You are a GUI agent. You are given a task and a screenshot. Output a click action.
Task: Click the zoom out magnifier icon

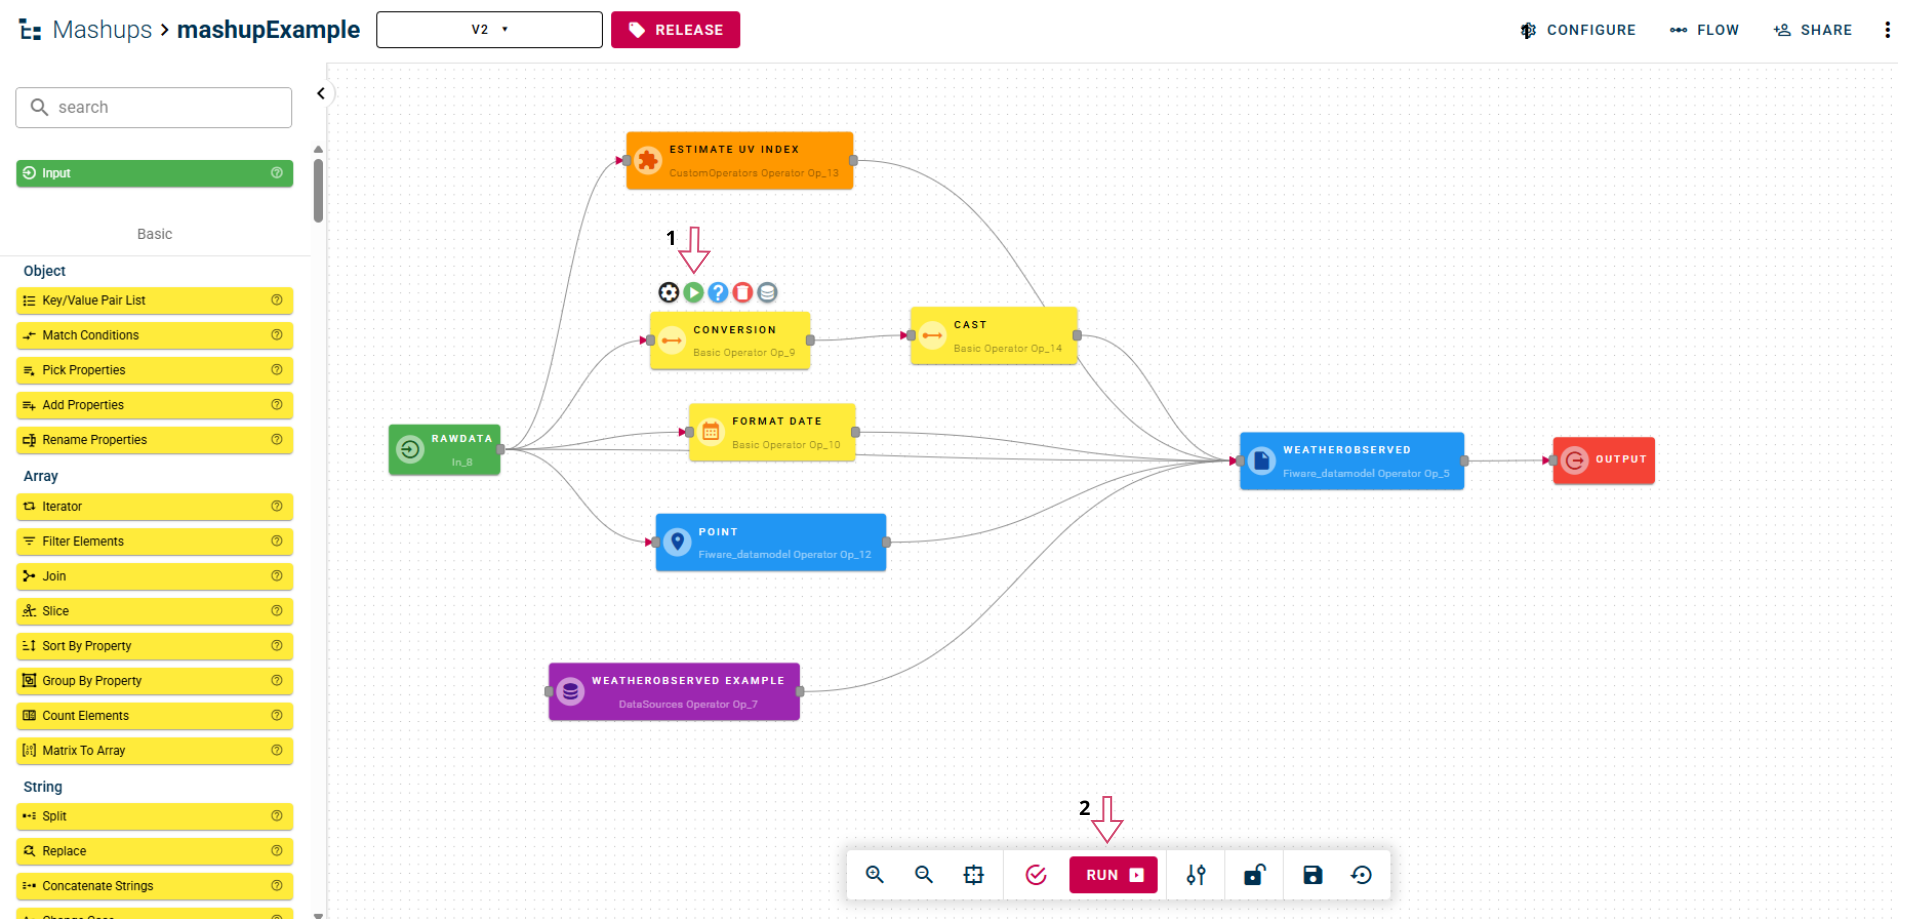[x=924, y=875]
